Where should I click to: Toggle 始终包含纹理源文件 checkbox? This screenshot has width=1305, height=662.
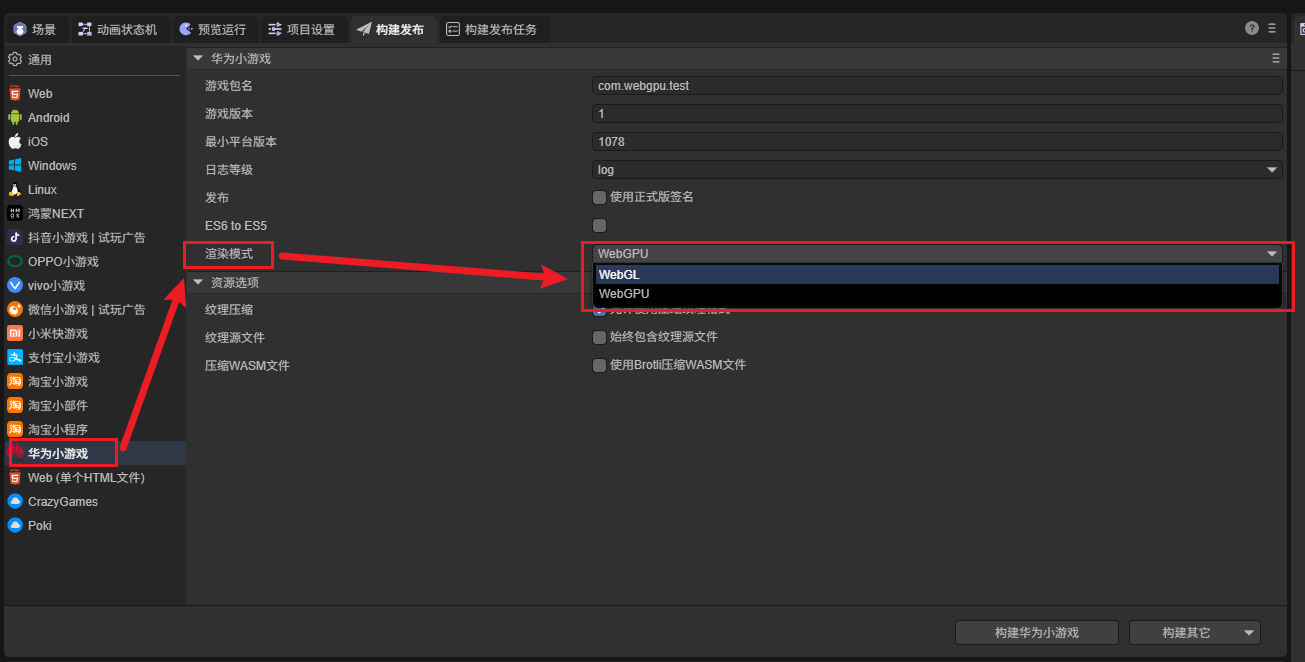pyautogui.click(x=600, y=337)
